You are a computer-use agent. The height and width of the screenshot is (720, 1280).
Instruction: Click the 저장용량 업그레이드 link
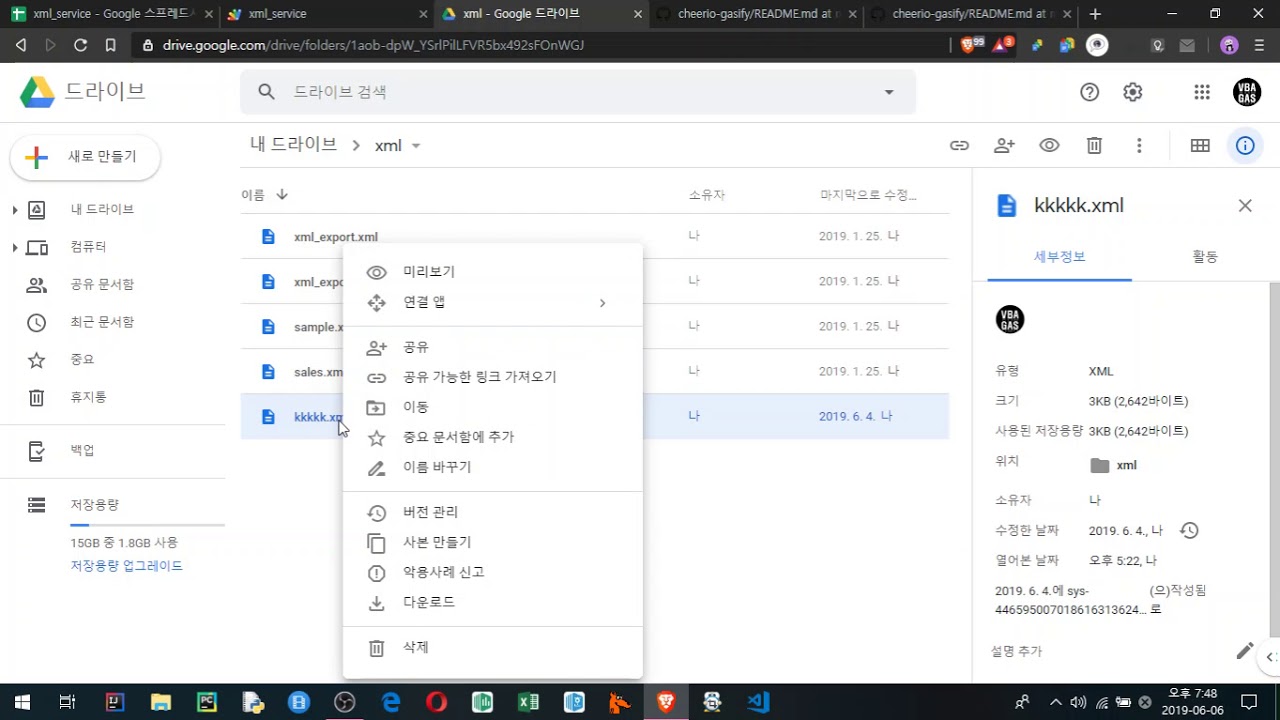tap(126, 566)
